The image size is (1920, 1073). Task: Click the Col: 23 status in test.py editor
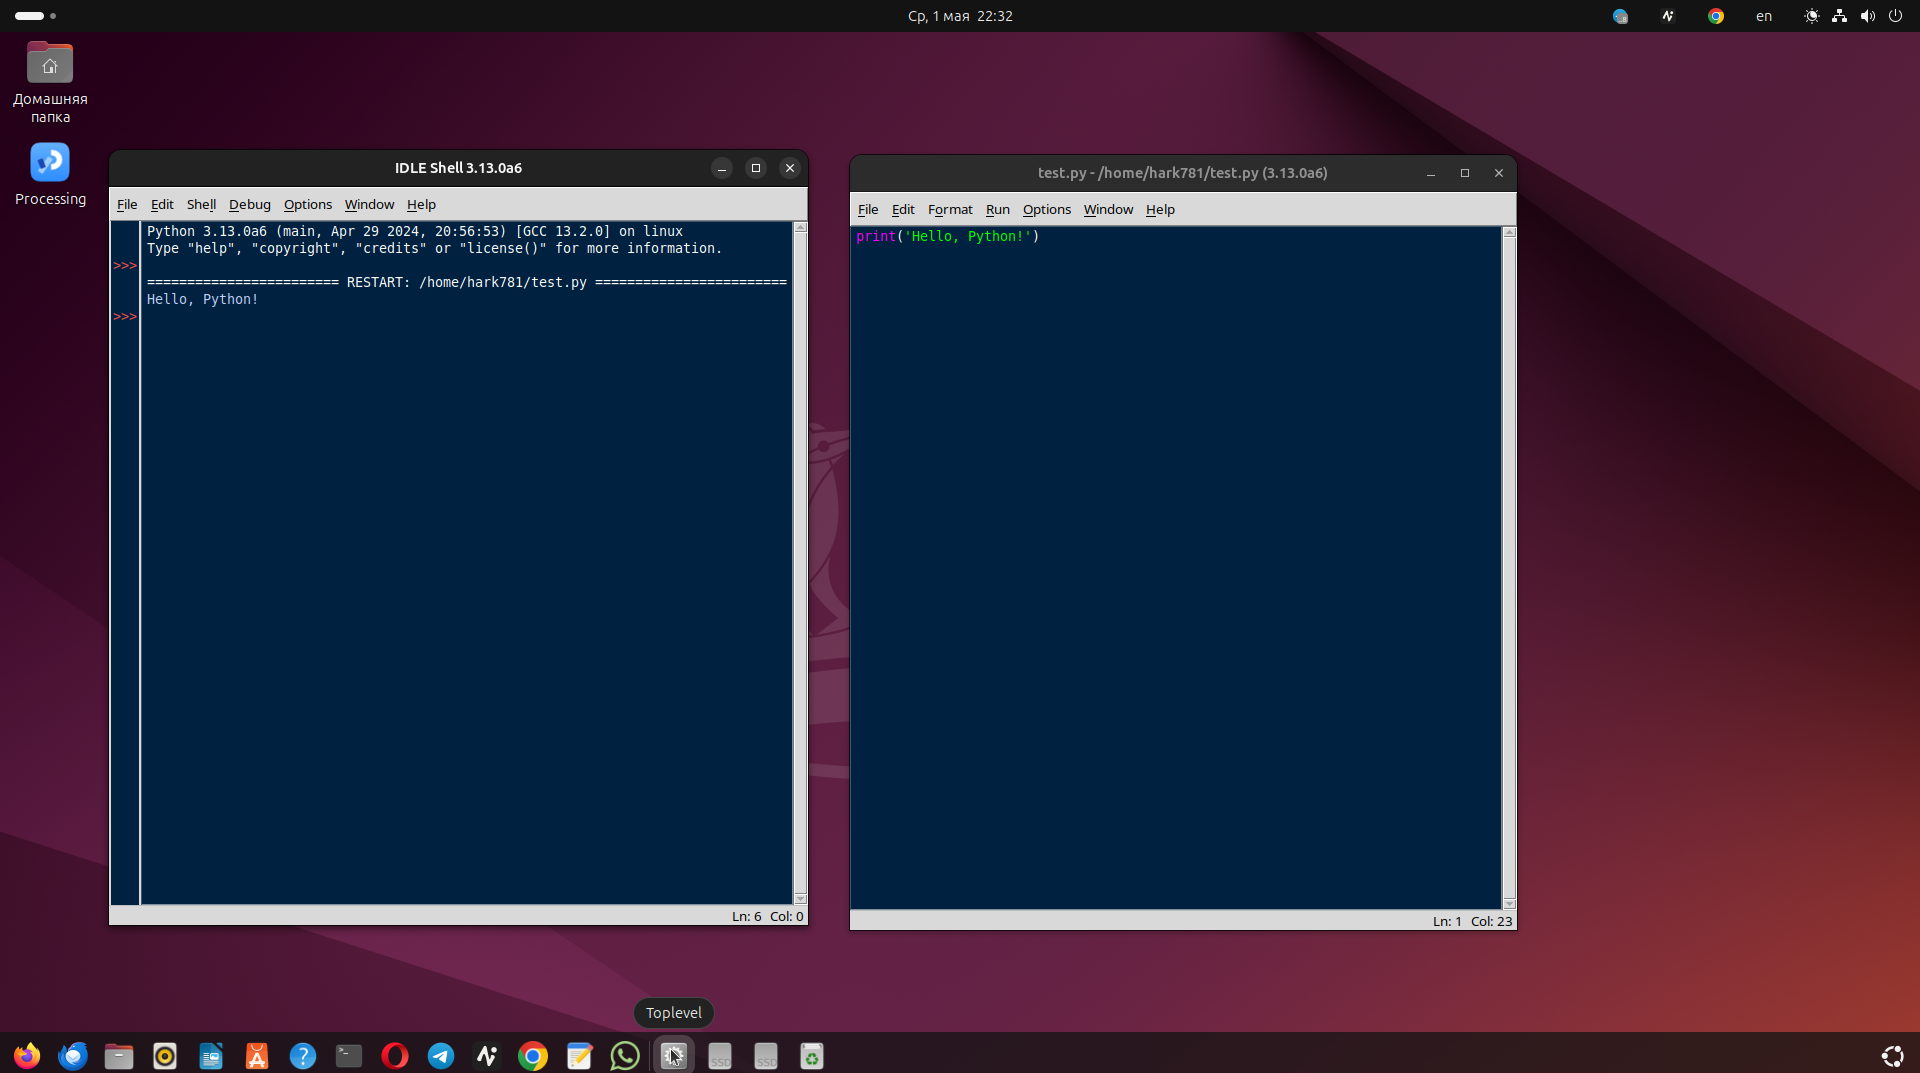pyautogui.click(x=1492, y=921)
